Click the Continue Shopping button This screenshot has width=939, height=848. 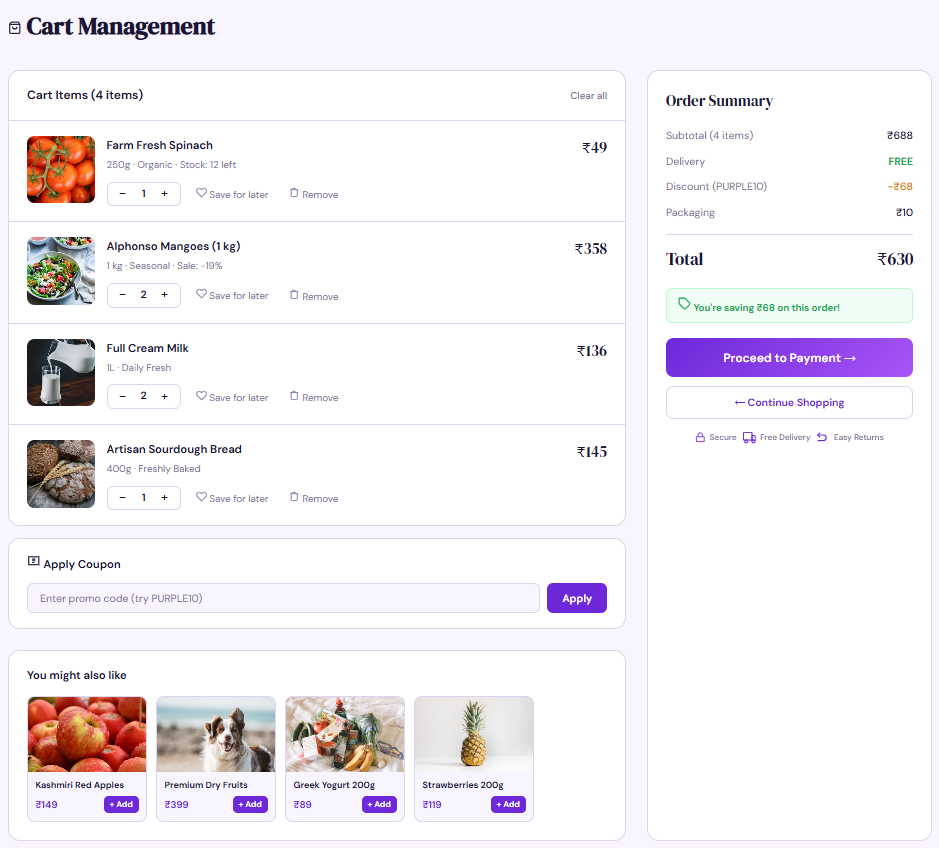(788, 402)
